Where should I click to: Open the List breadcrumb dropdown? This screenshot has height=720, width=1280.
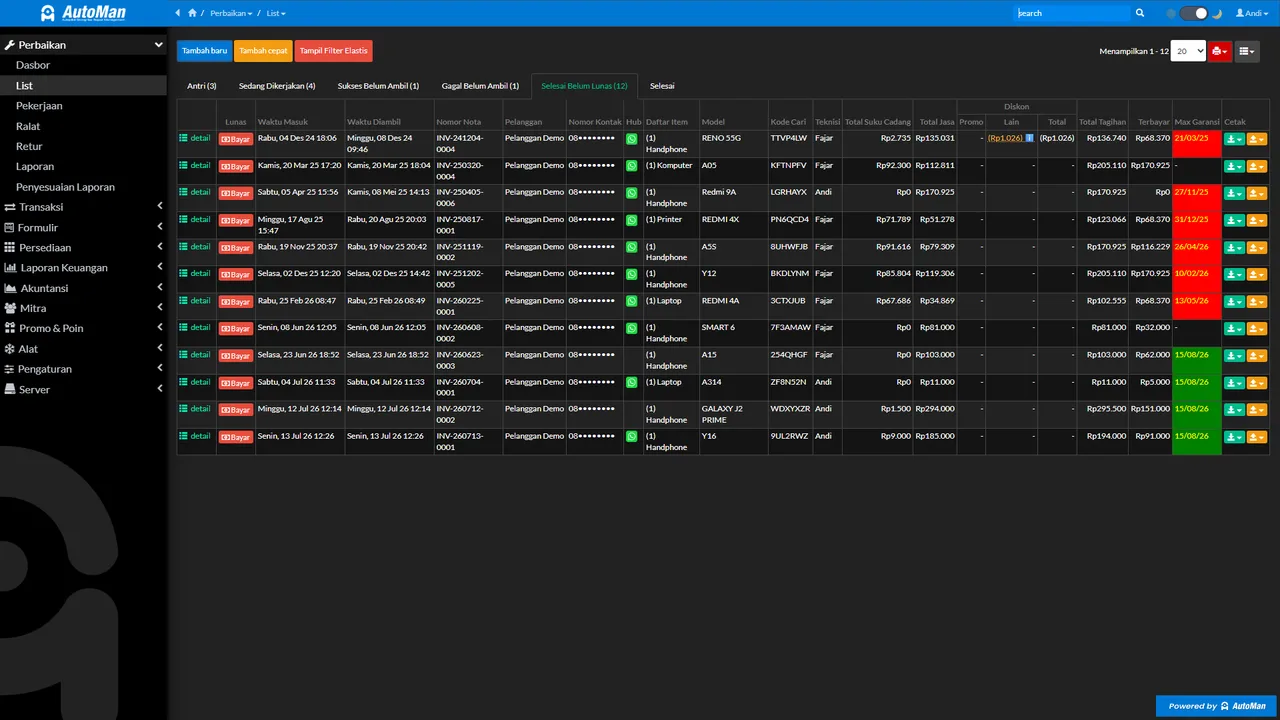[276, 13]
